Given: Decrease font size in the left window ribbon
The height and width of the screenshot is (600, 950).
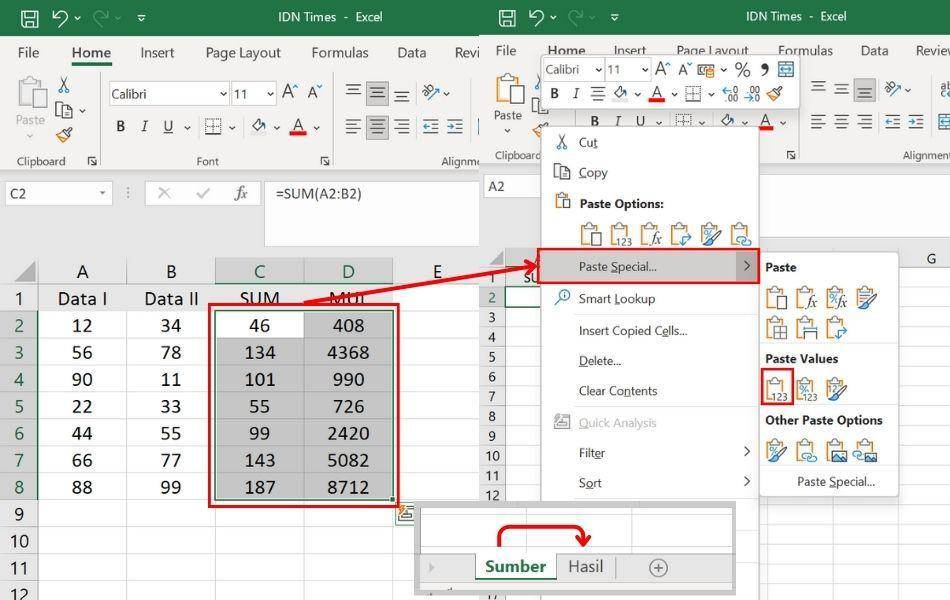Looking at the screenshot, I should [314, 92].
